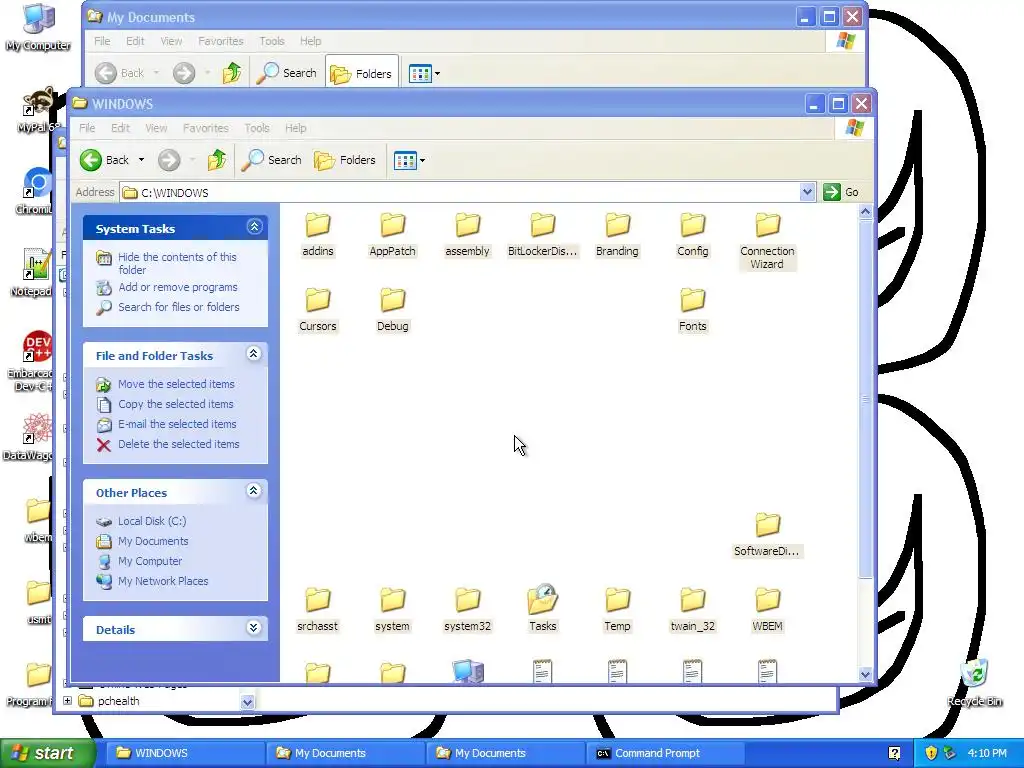Image resolution: width=1024 pixels, height=768 pixels.
Task: Click E-mail the selected items
Action: tap(177, 424)
